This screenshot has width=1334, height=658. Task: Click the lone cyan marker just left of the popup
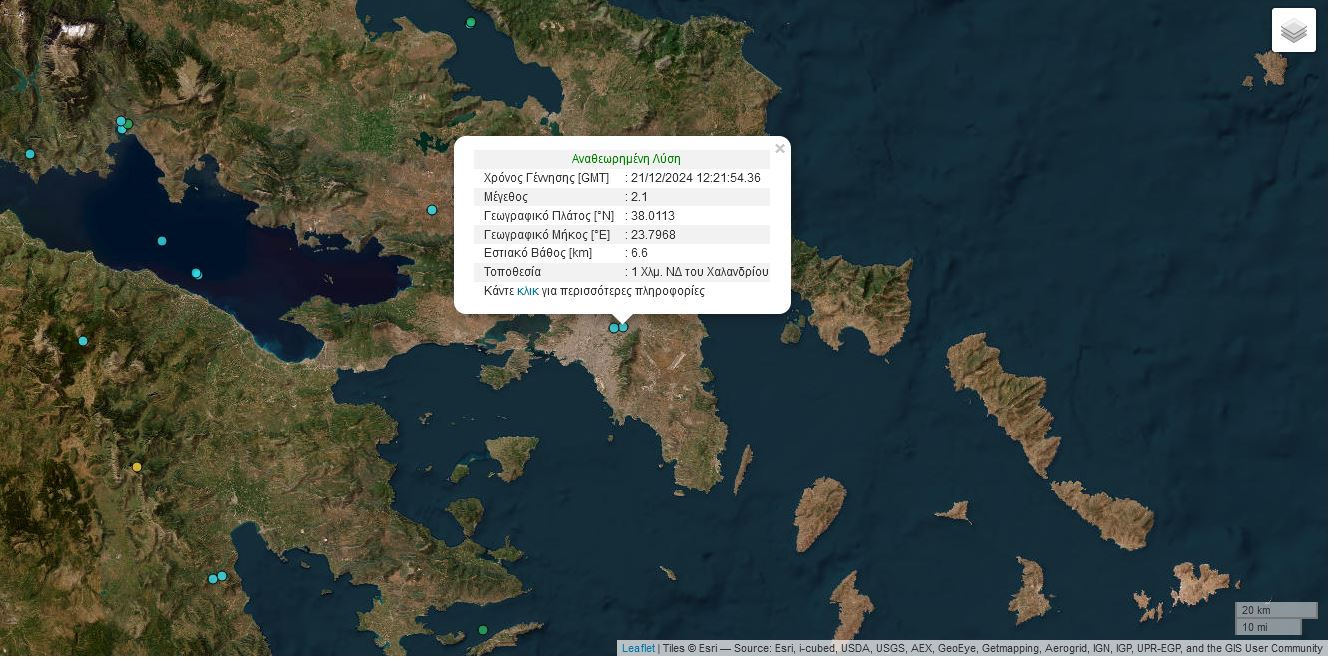point(432,210)
